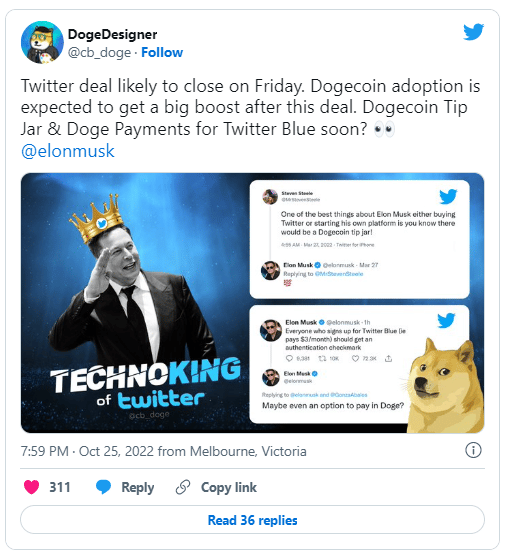
Task: Click the Copy link text
Action: tap(229, 488)
